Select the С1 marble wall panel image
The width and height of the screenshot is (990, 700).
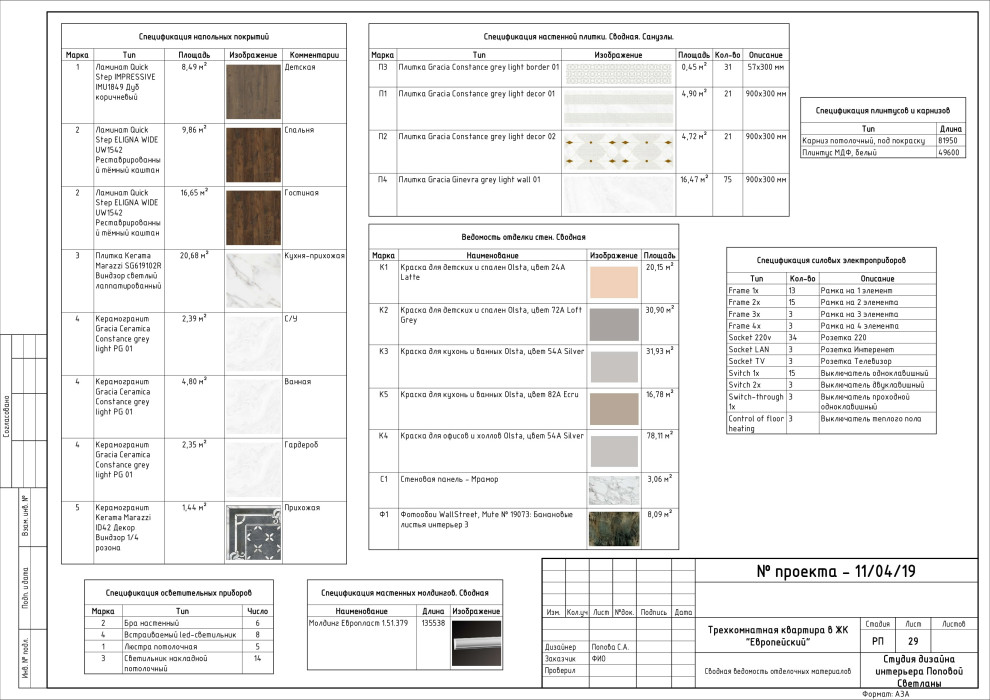613,490
